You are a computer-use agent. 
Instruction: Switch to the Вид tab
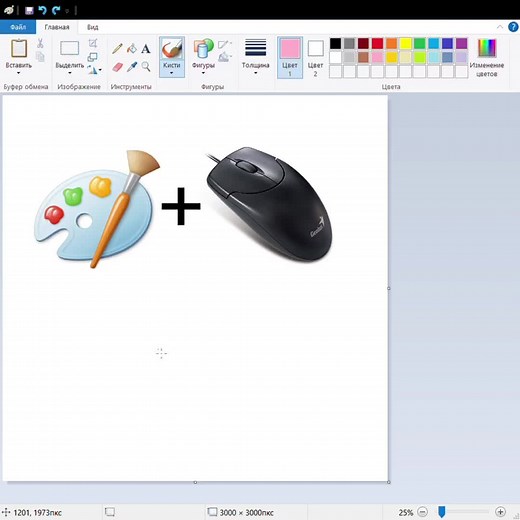[x=93, y=27]
